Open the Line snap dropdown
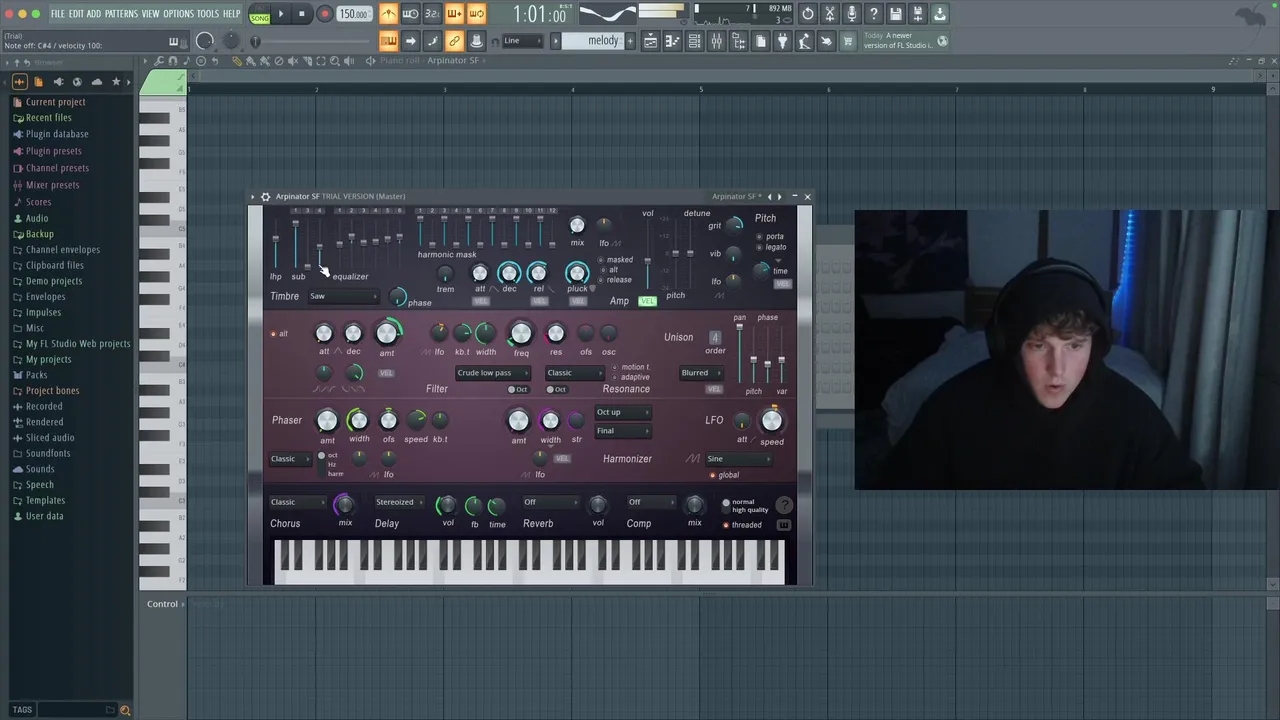The height and width of the screenshot is (720, 1280). point(522,41)
